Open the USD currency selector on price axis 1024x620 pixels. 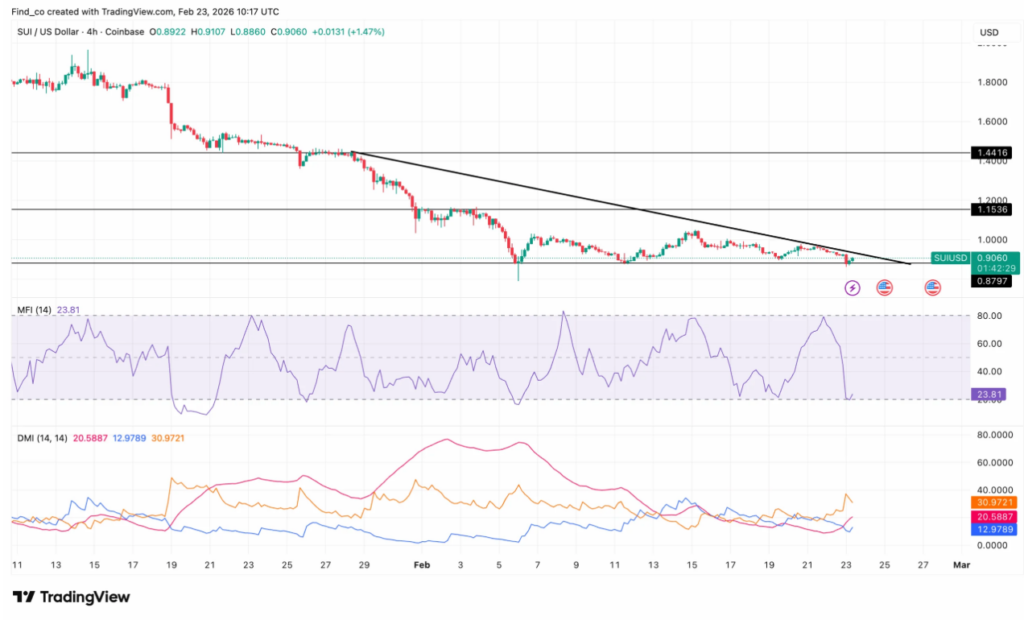tap(989, 32)
